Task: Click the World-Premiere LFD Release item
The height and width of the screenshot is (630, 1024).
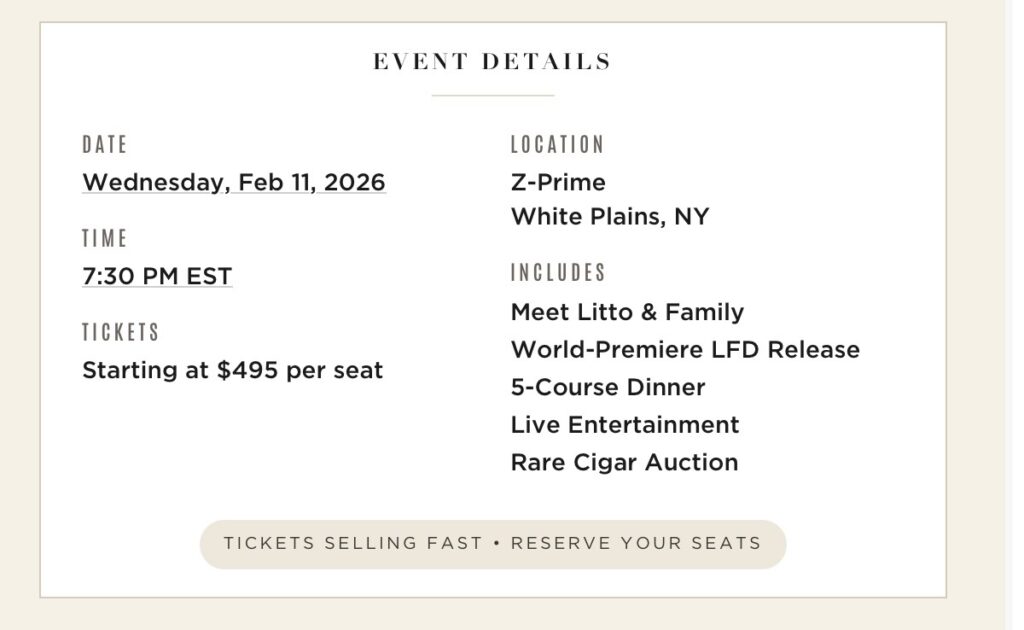Action: click(x=685, y=350)
